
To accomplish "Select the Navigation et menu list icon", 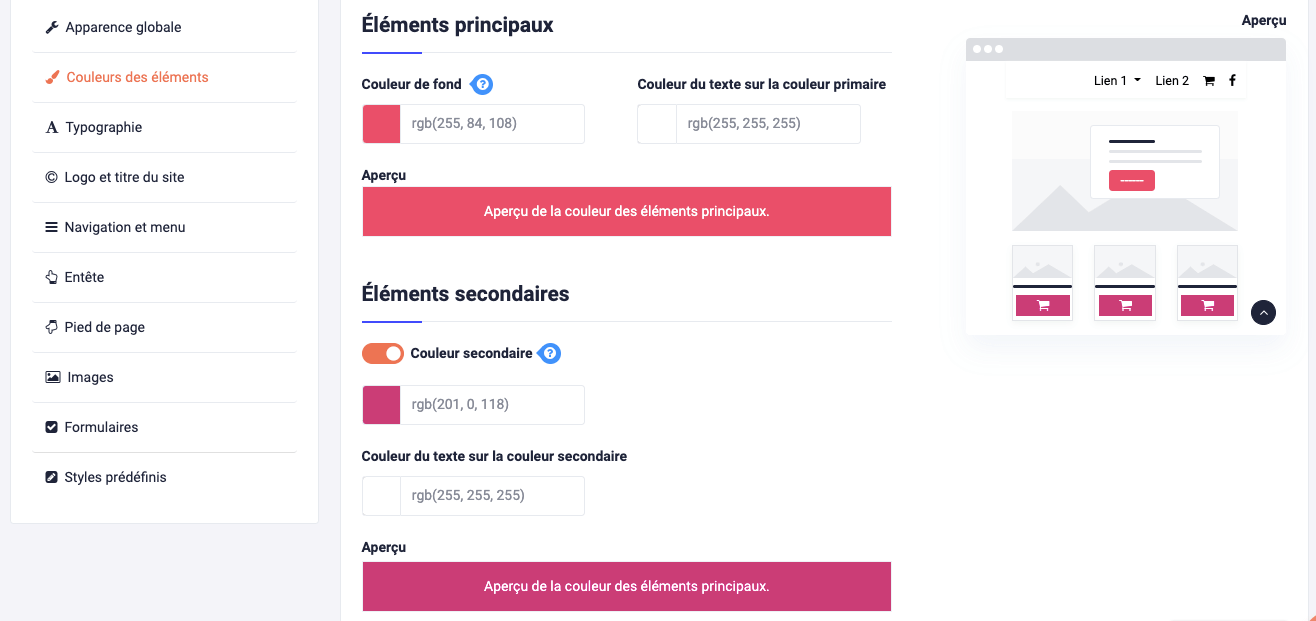I will pyautogui.click(x=51, y=227).
